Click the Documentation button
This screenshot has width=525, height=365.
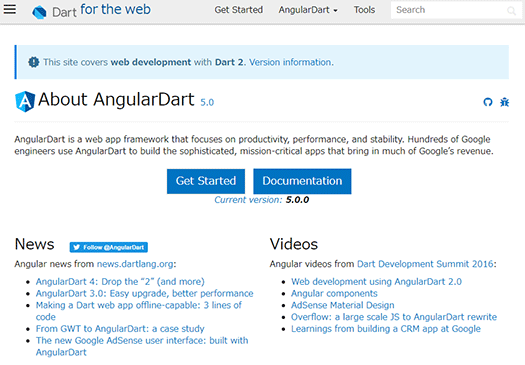[302, 181]
